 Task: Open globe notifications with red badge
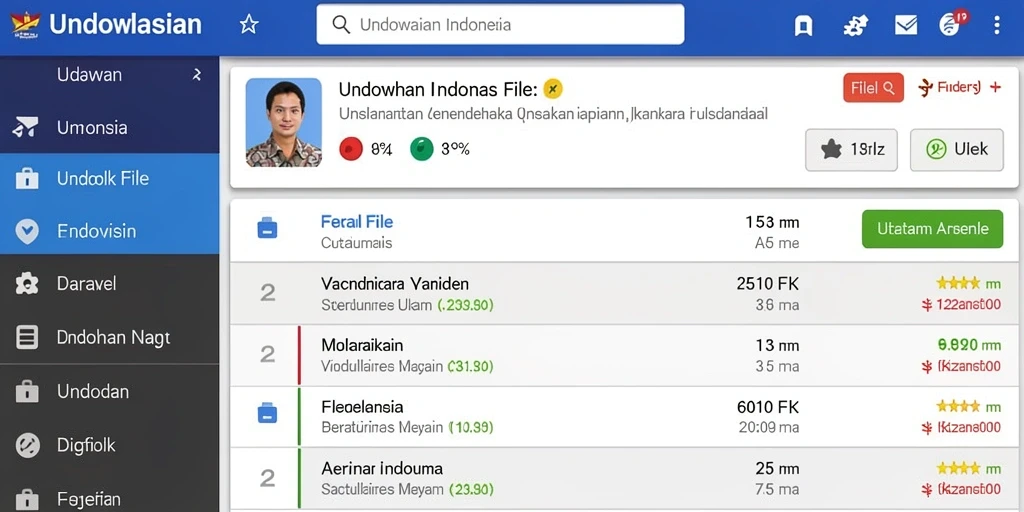click(952, 23)
